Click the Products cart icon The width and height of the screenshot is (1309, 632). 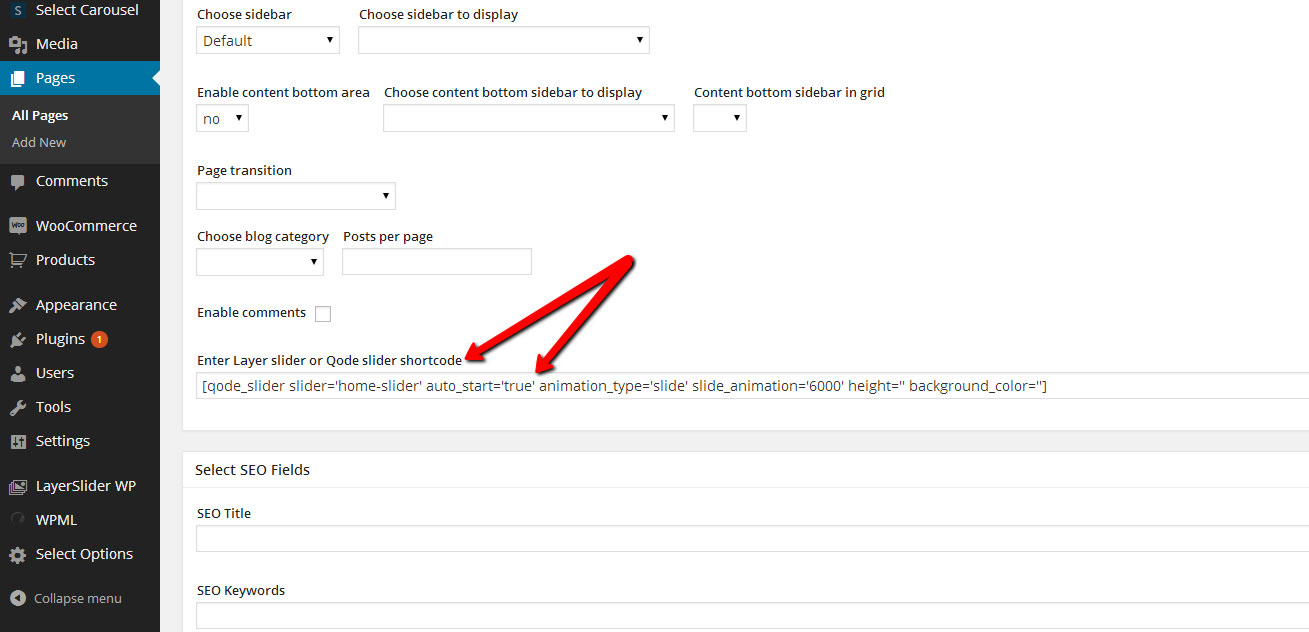pyautogui.click(x=17, y=260)
